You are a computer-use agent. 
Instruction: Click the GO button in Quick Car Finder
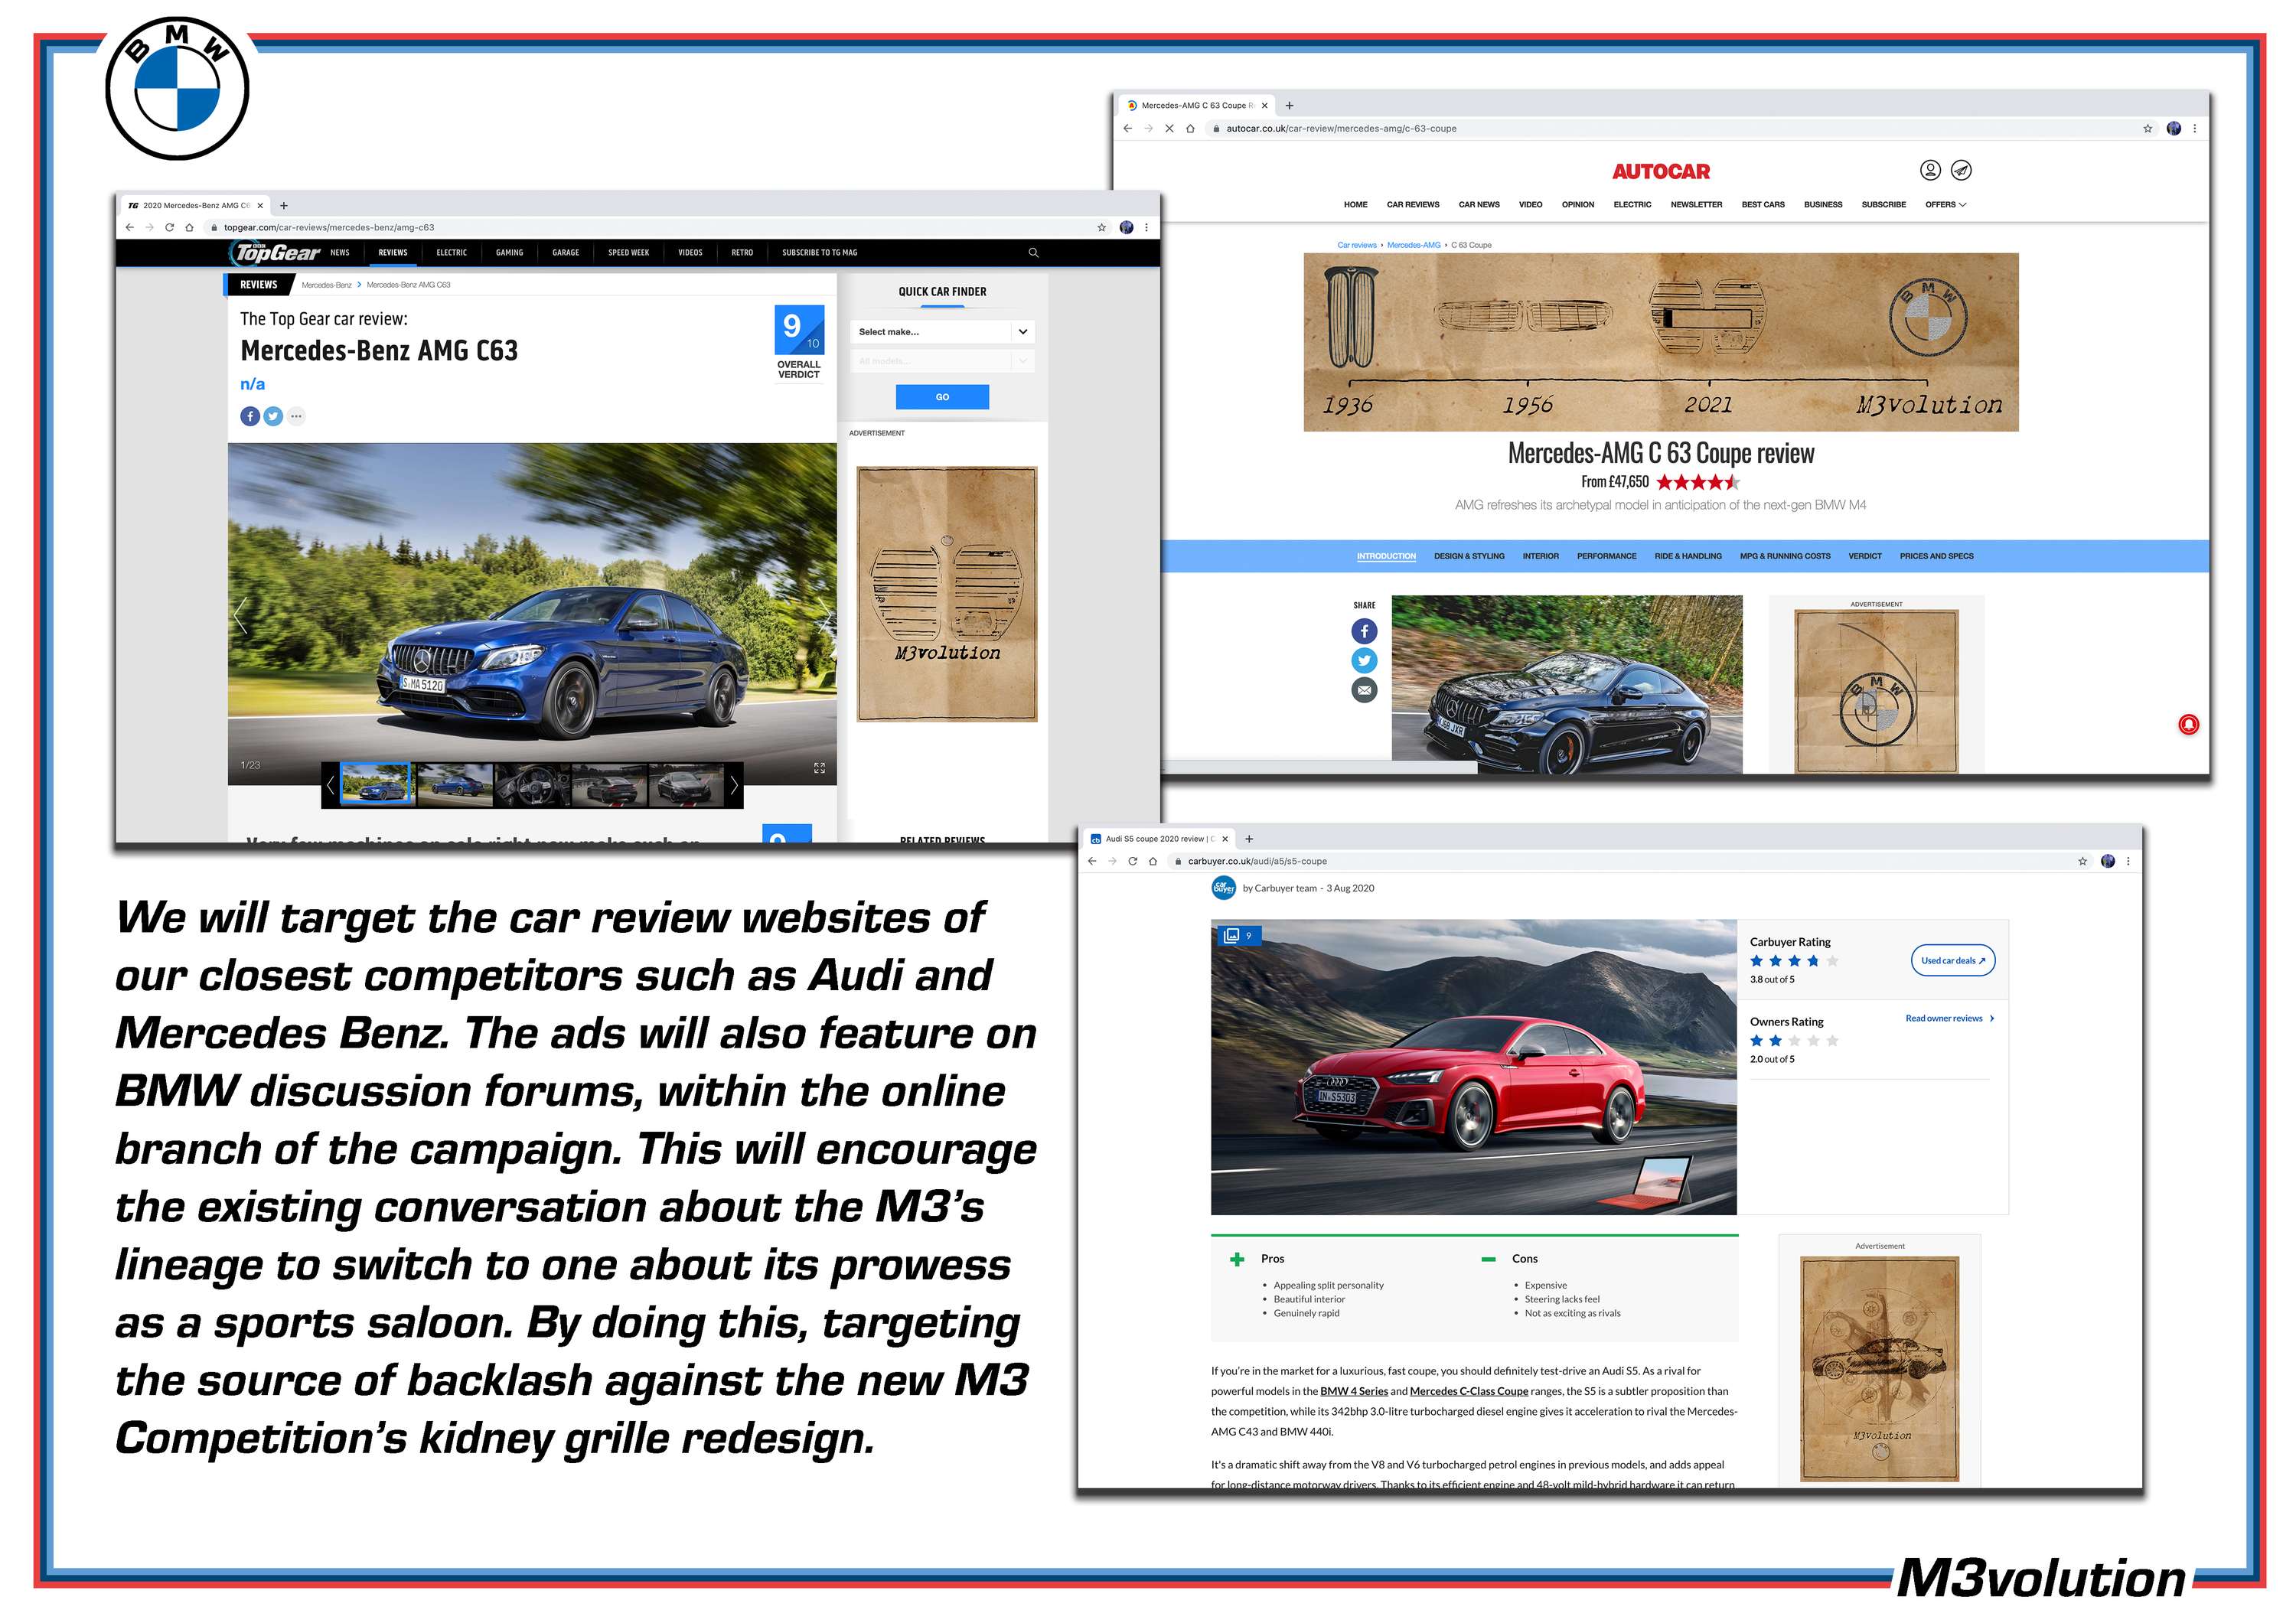pos(942,397)
